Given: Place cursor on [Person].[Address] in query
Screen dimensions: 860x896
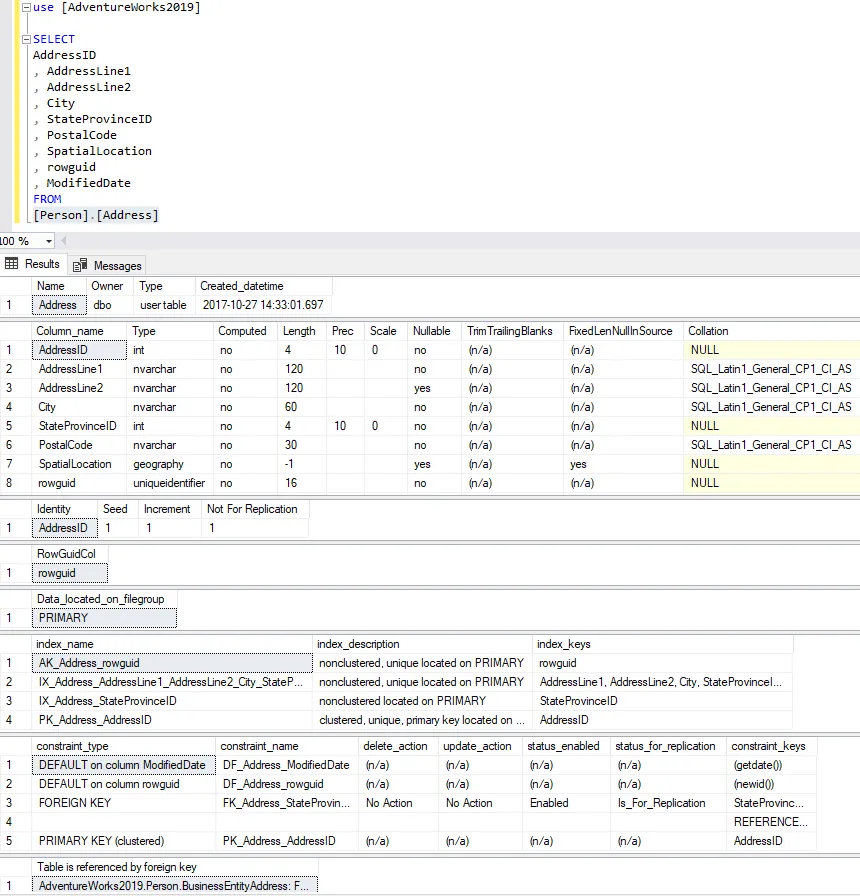Looking at the screenshot, I should [x=95, y=215].
